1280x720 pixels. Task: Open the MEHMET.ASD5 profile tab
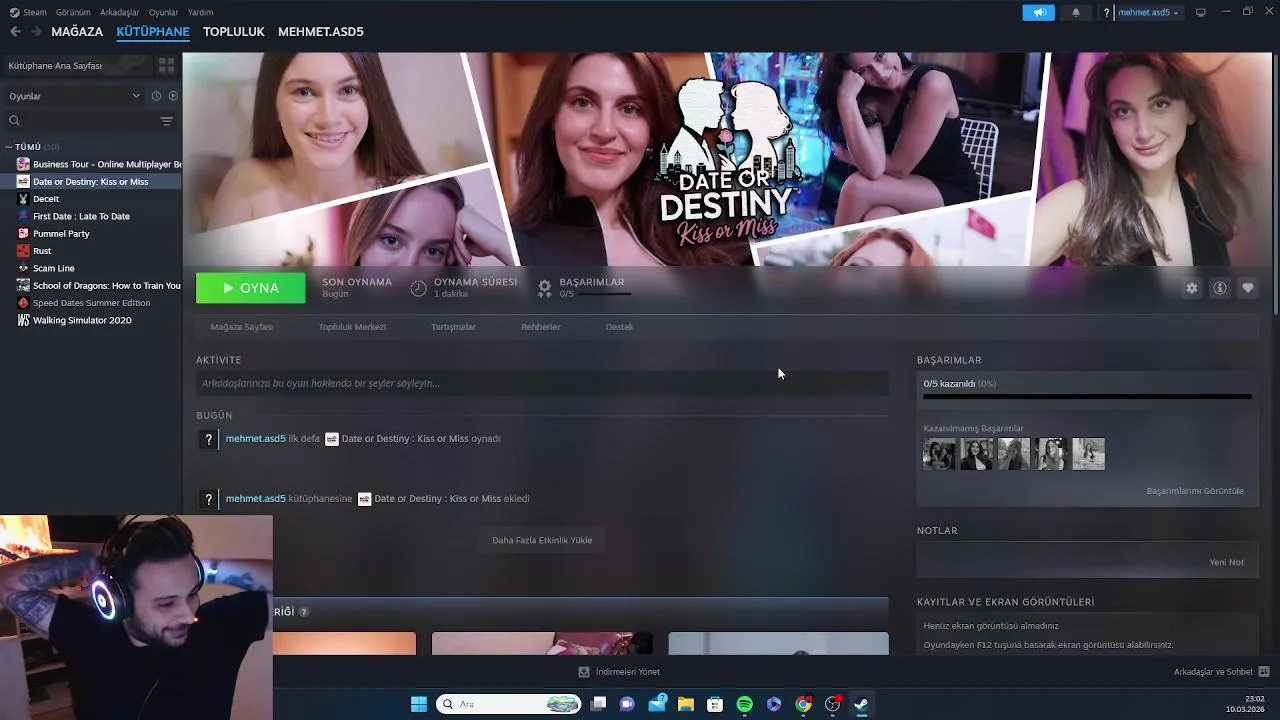[321, 32]
